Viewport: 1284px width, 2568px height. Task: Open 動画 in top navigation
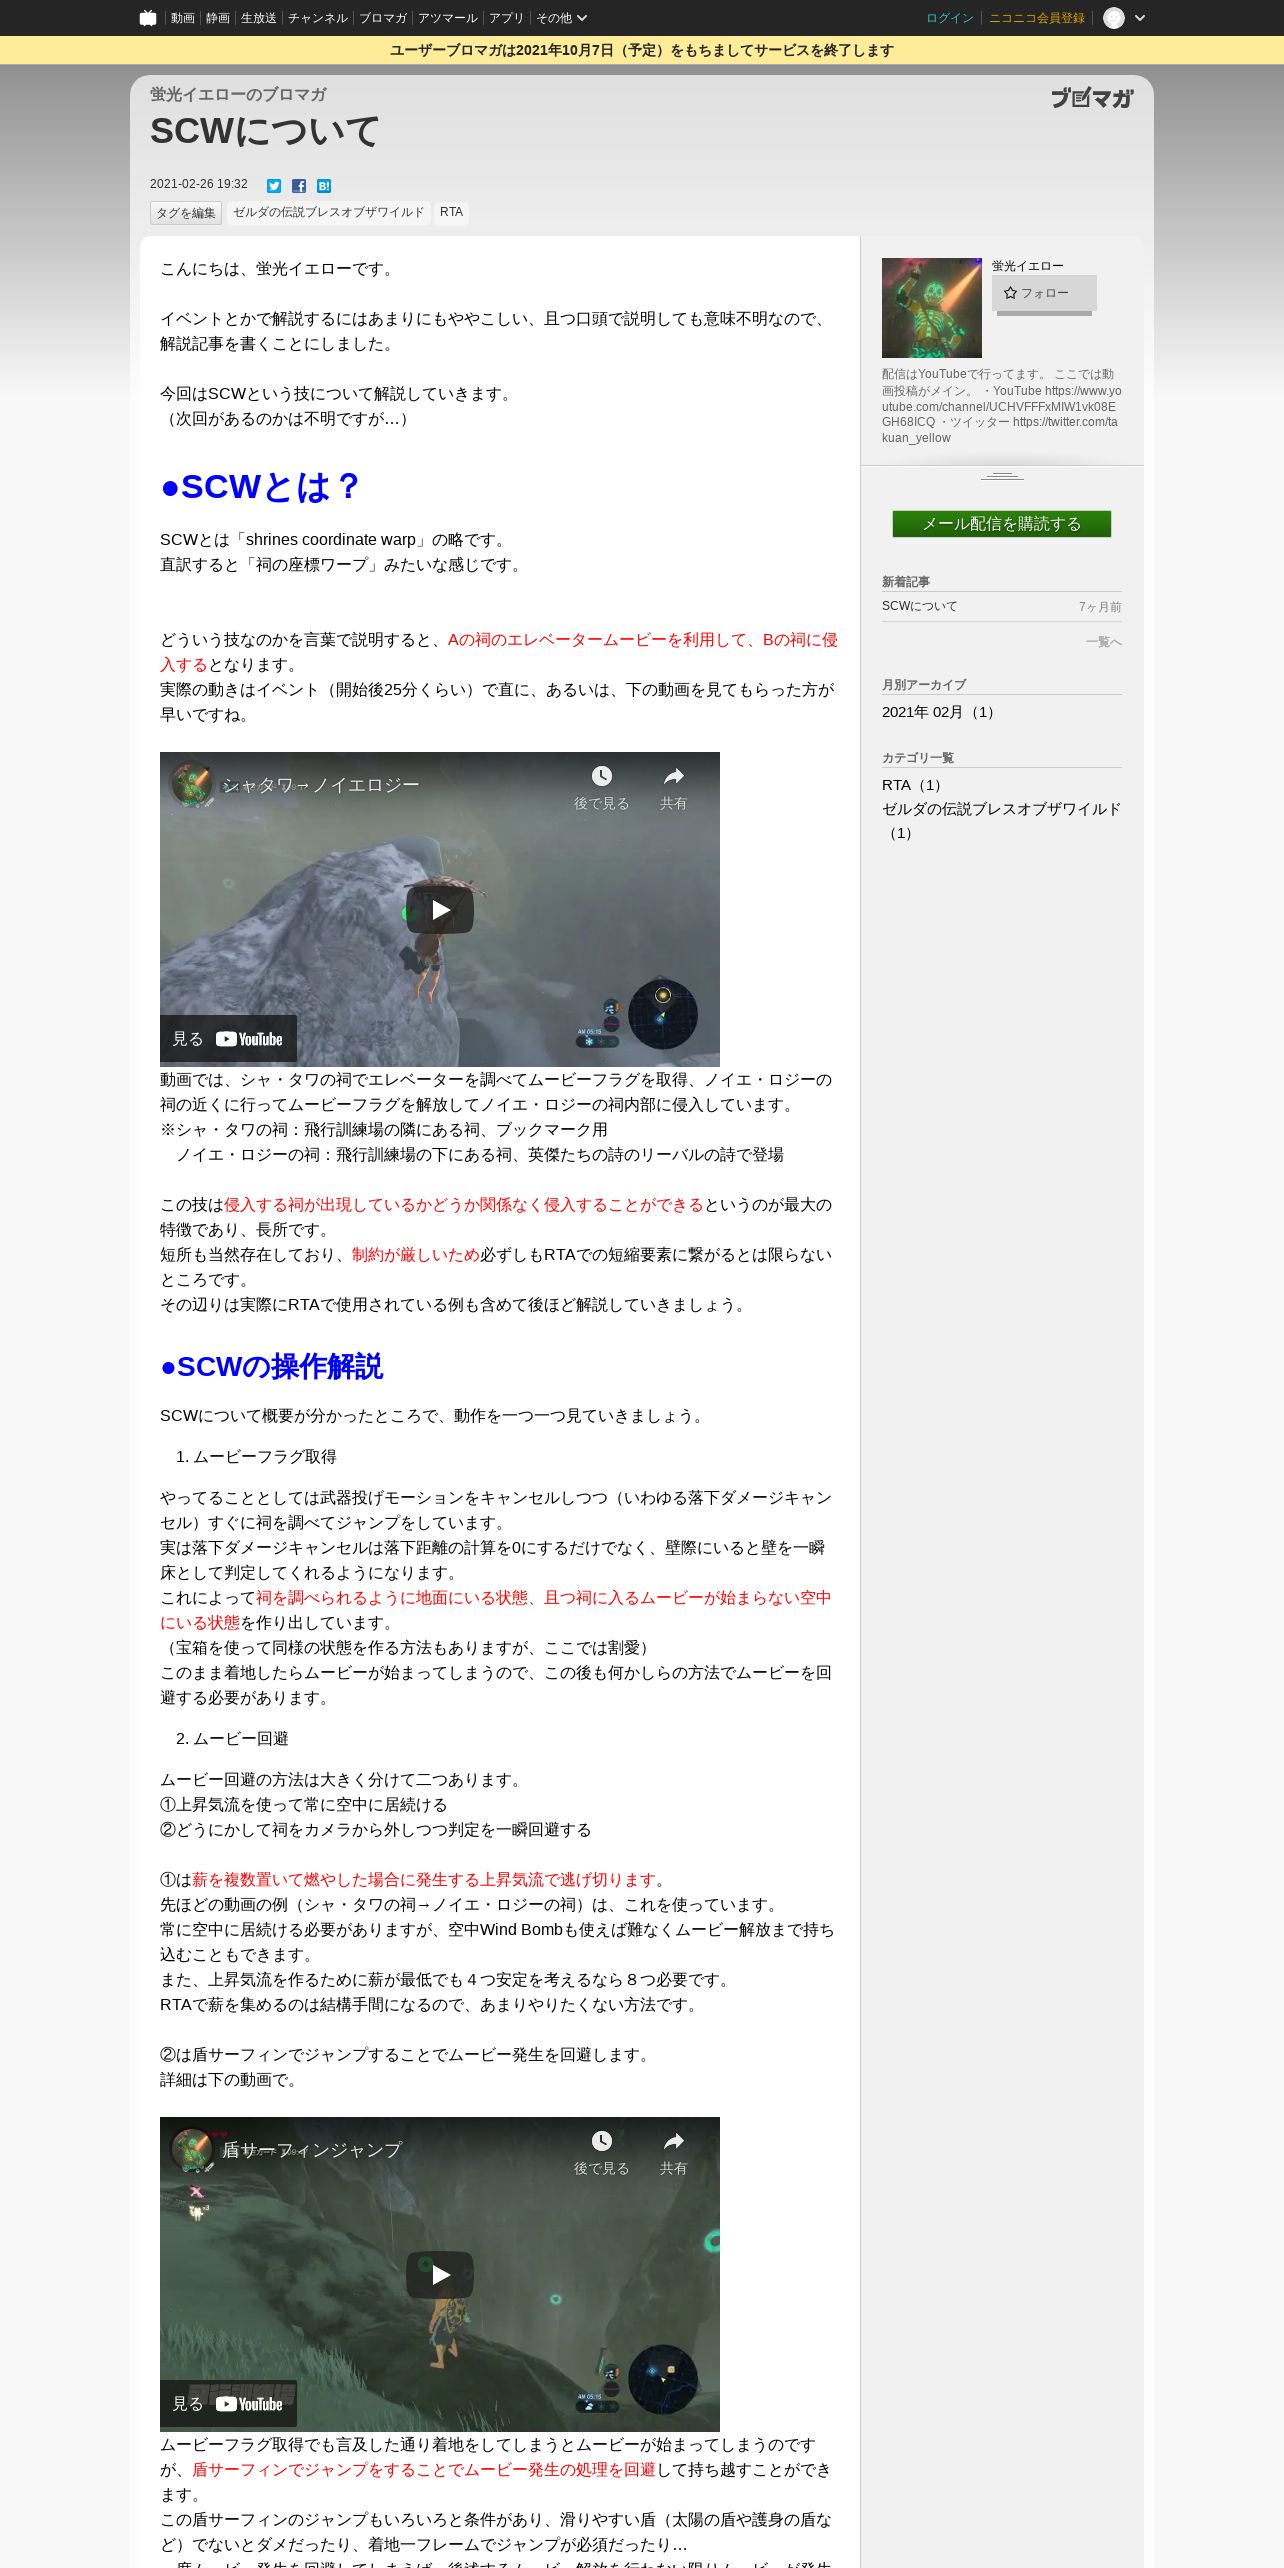(x=182, y=18)
